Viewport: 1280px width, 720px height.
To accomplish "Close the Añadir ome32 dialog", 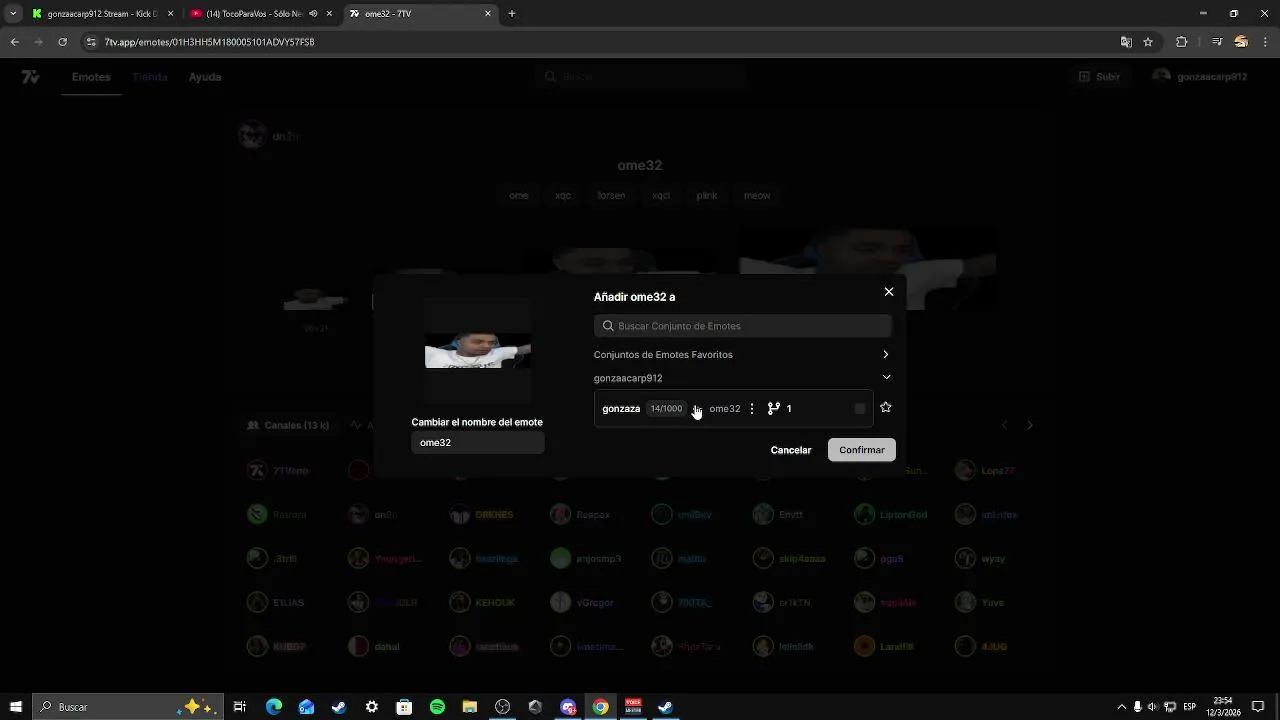I will tap(889, 292).
